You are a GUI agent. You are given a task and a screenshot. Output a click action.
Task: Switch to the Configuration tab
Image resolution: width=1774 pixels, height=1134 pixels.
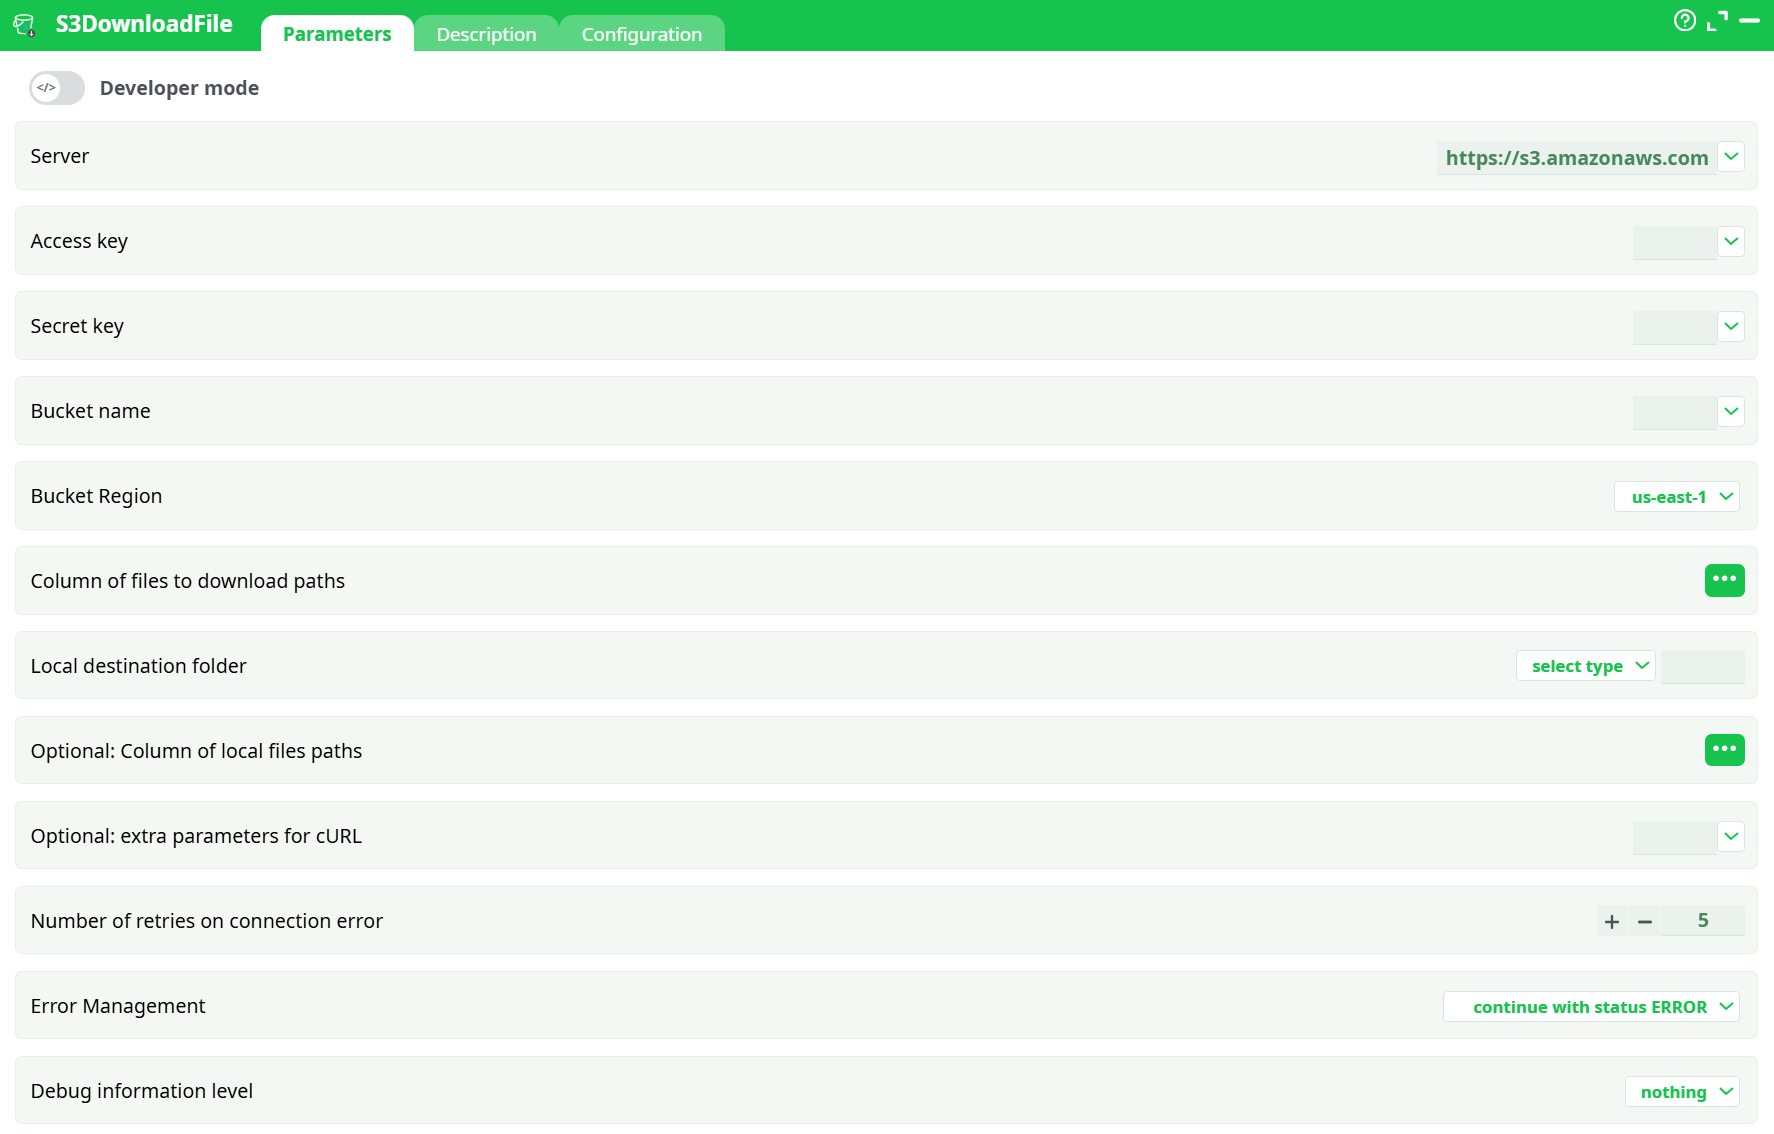click(641, 33)
